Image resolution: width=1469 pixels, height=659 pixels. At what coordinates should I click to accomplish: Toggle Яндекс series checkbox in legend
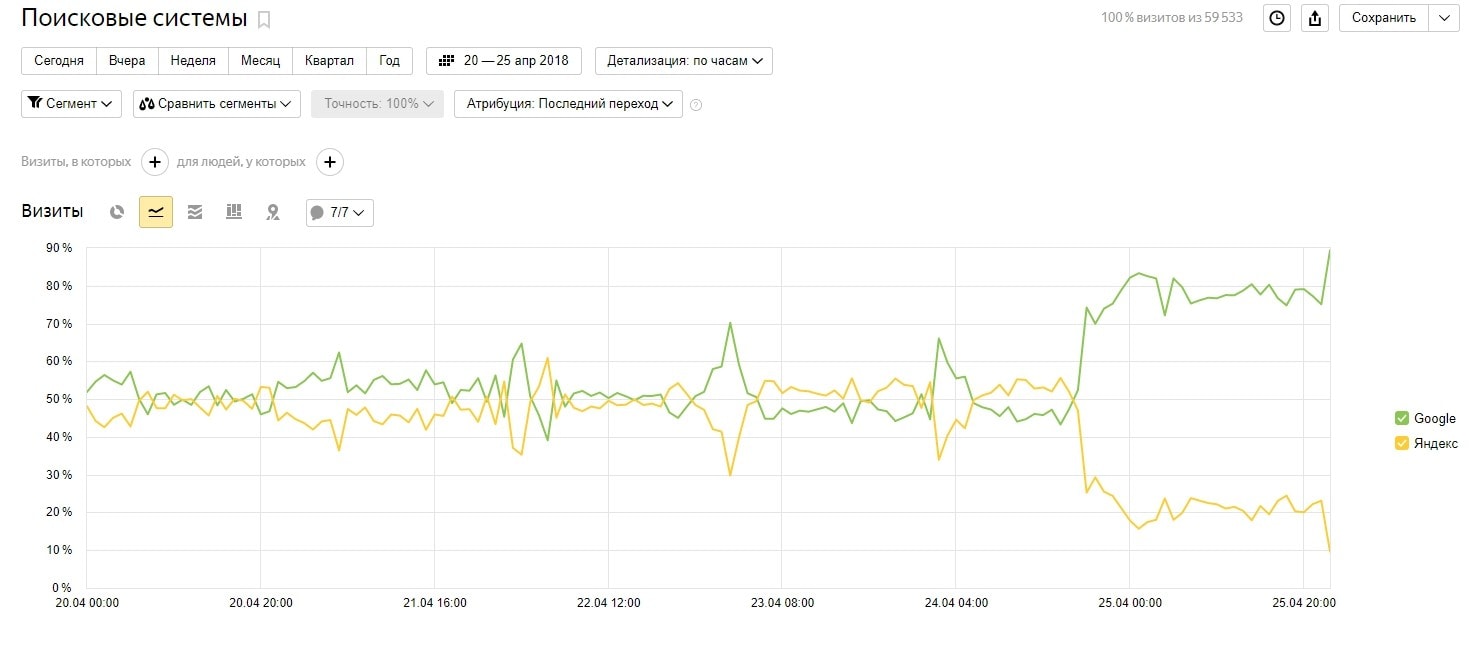(x=1401, y=444)
